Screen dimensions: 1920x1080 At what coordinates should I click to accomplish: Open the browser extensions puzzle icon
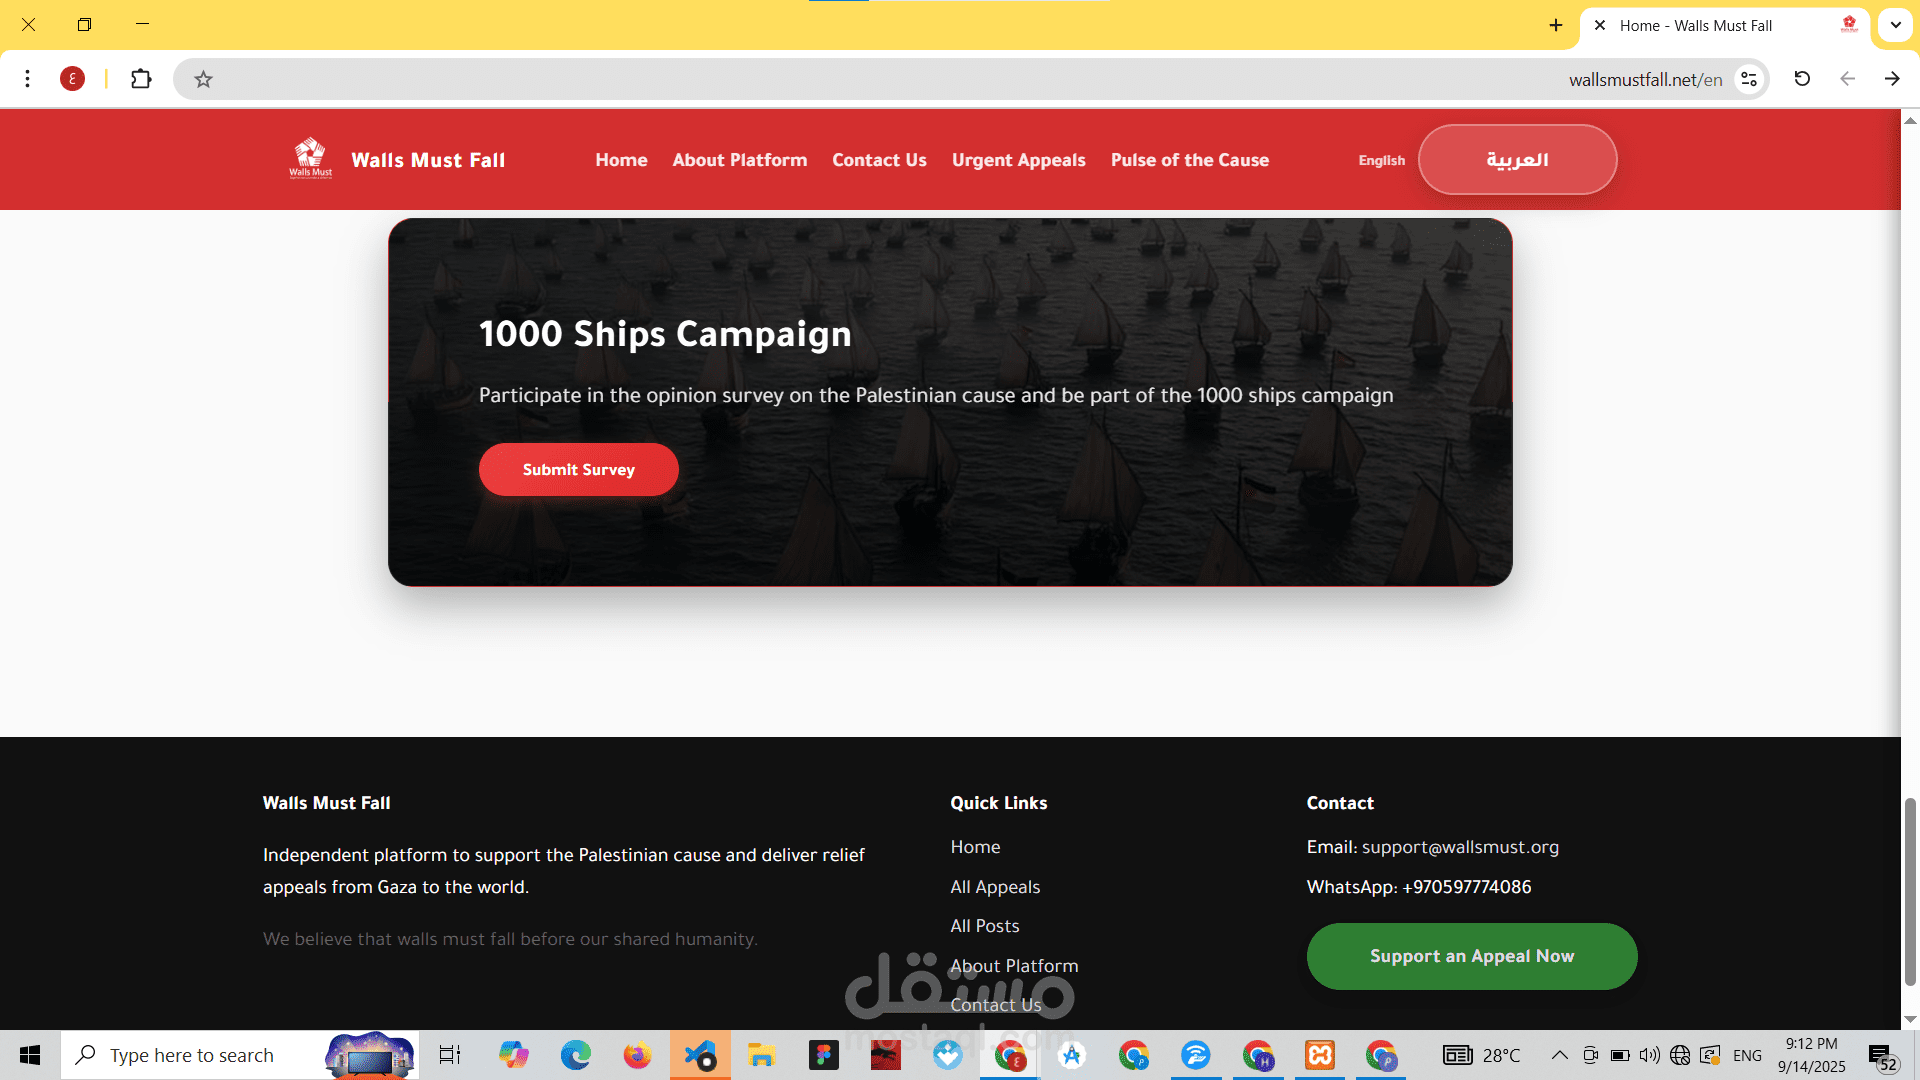point(141,79)
